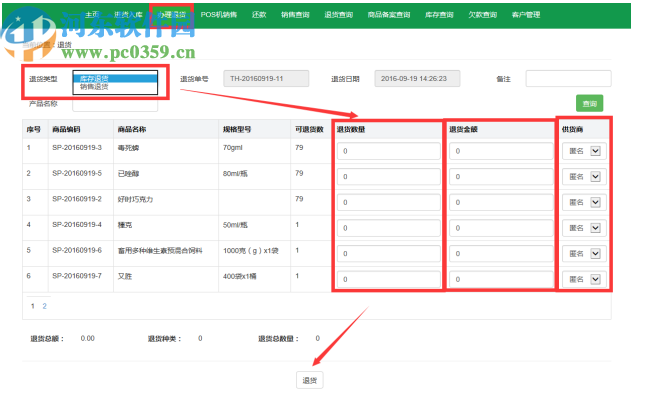Screen dimensions: 648x413
Task: Click the 退货总数量 label
Action: pos(279,339)
